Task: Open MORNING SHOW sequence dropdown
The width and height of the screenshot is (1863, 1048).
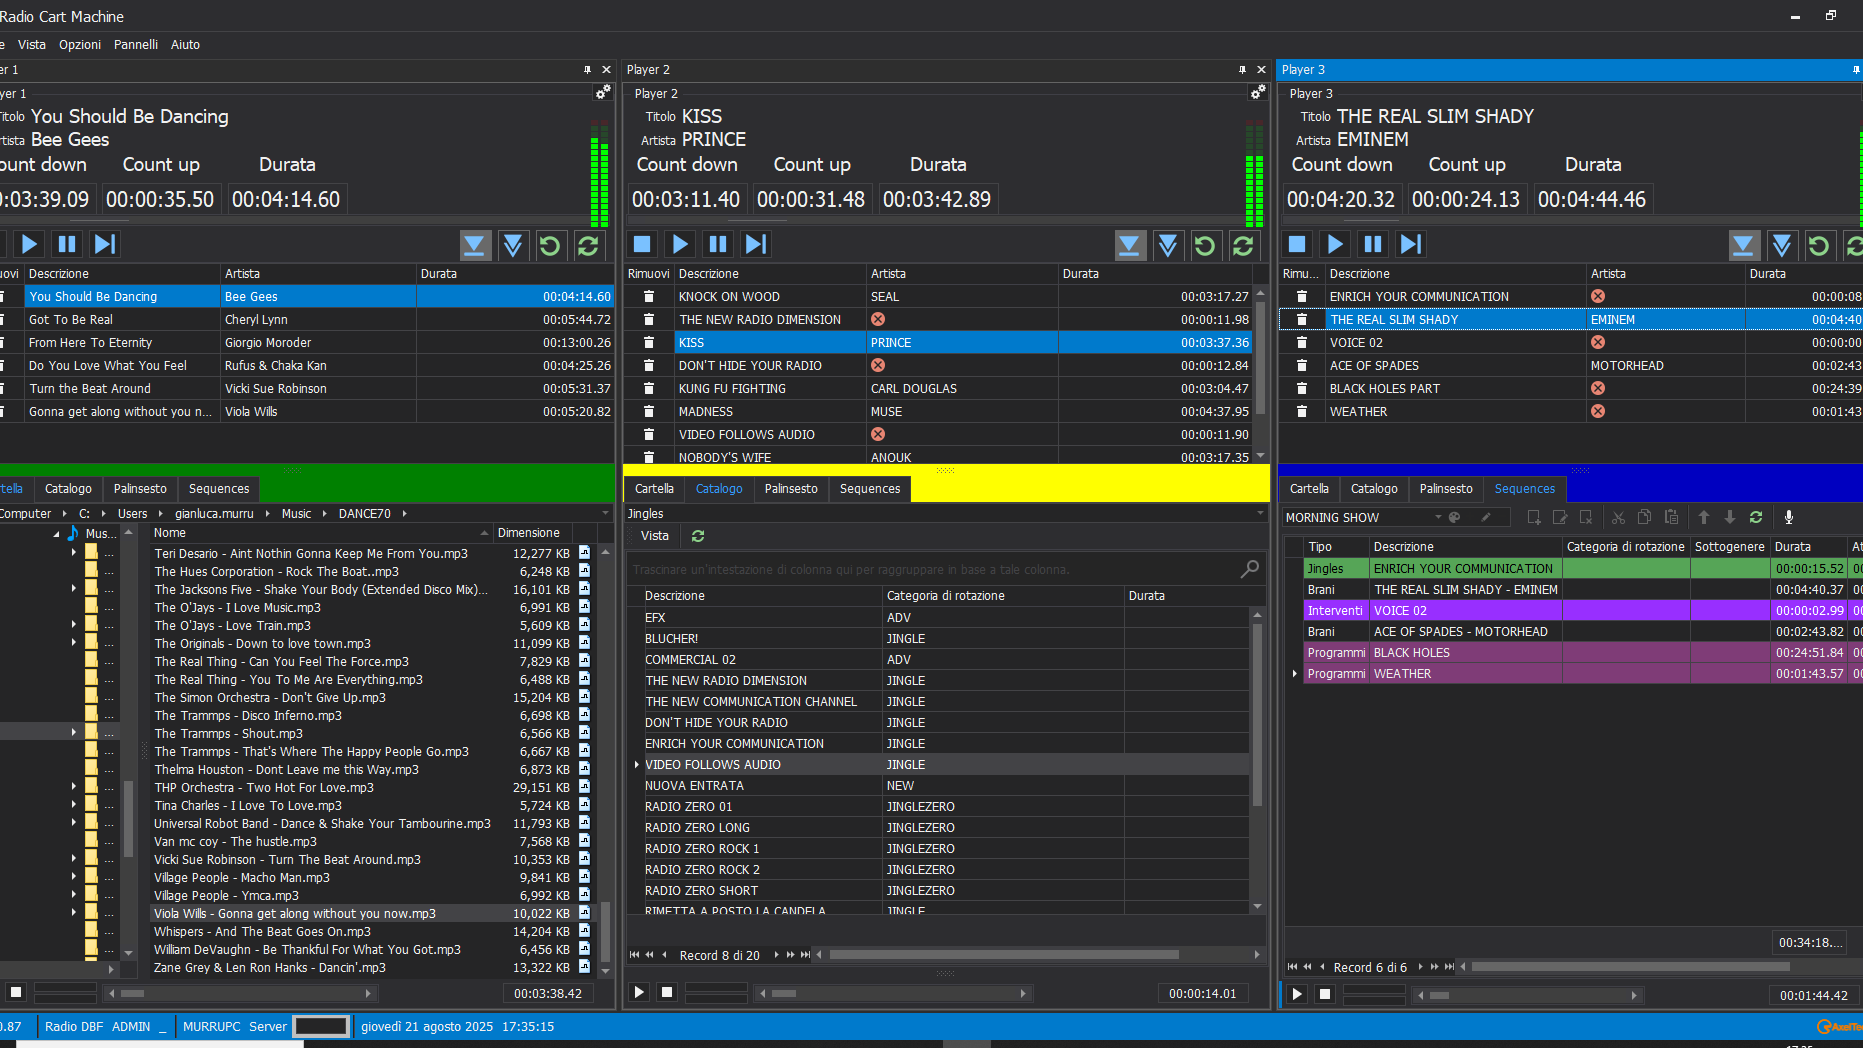Action: [x=1438, y=517]
